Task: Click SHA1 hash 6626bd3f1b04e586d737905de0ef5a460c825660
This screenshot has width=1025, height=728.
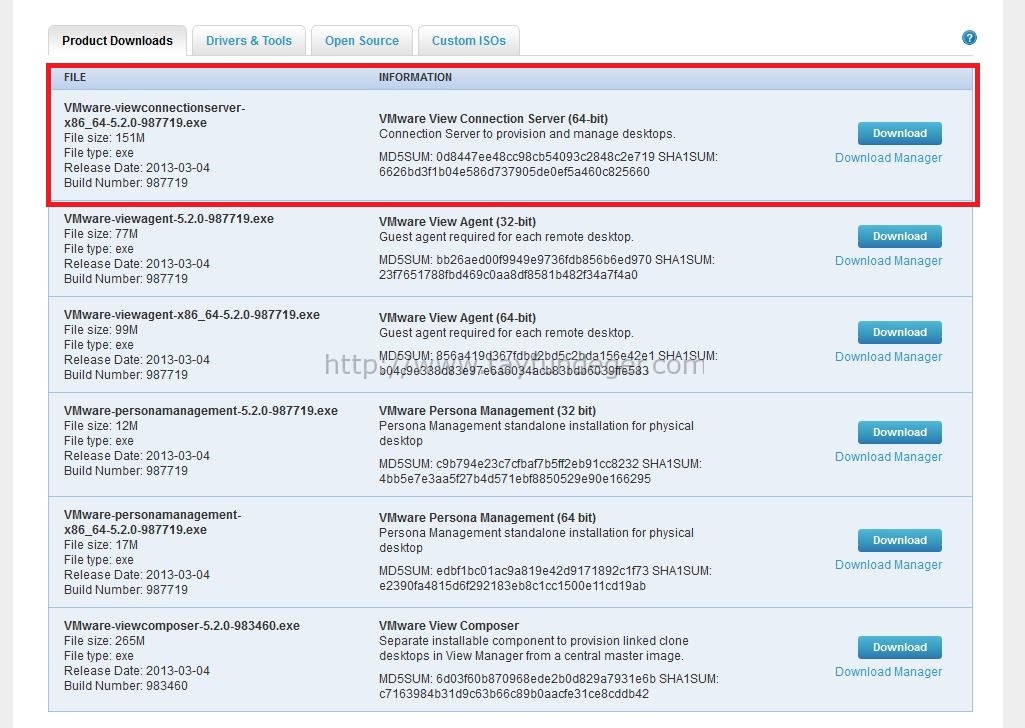Action: (x=514, y=172)
